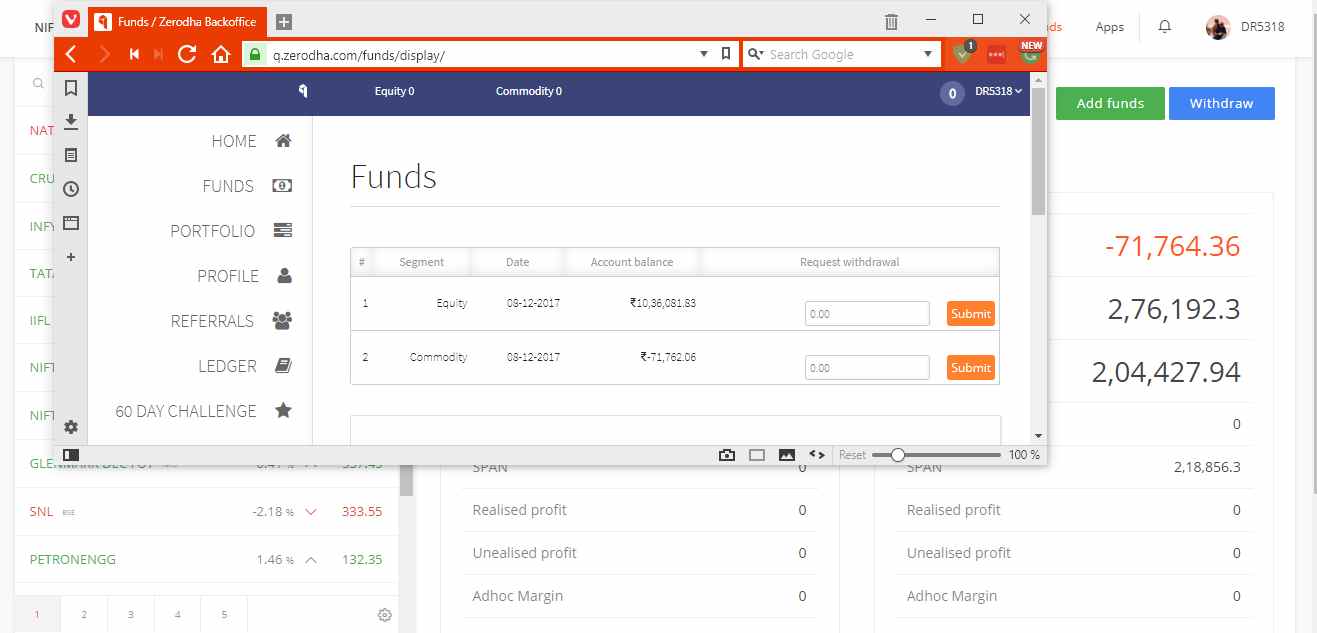Expand the search engine field dropdown arrow

coord(928,54)
